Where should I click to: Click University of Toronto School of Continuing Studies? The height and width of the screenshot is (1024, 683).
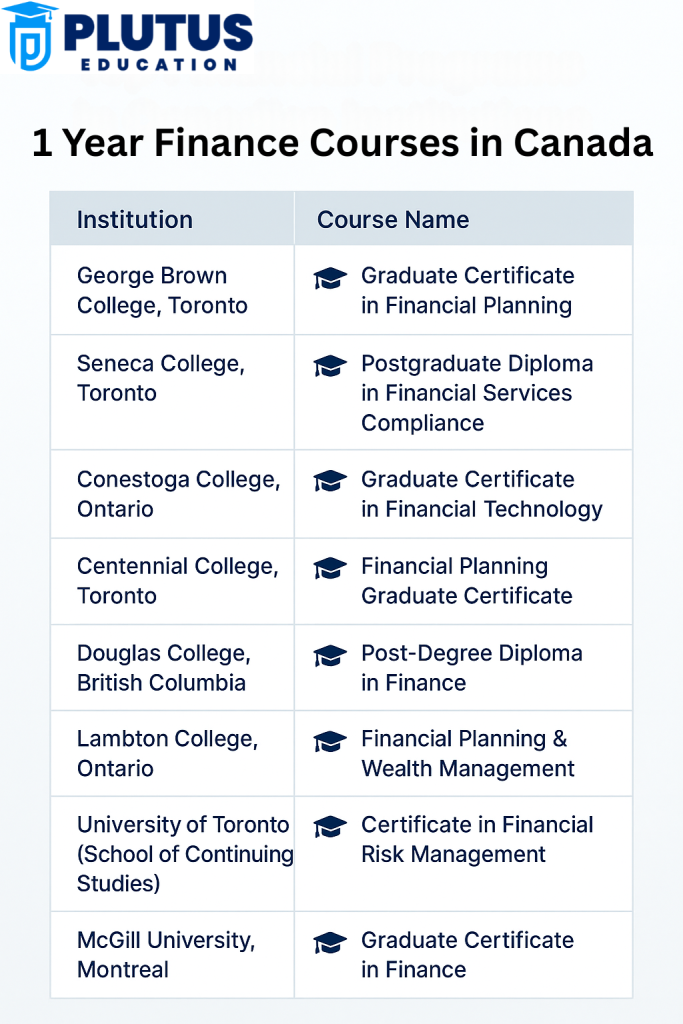tap(182, 854)
